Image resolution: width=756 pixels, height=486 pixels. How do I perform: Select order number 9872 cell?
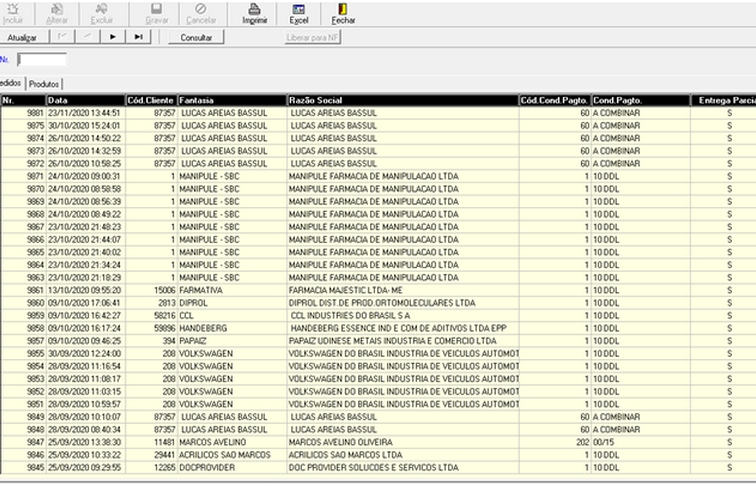coord(24,163)
